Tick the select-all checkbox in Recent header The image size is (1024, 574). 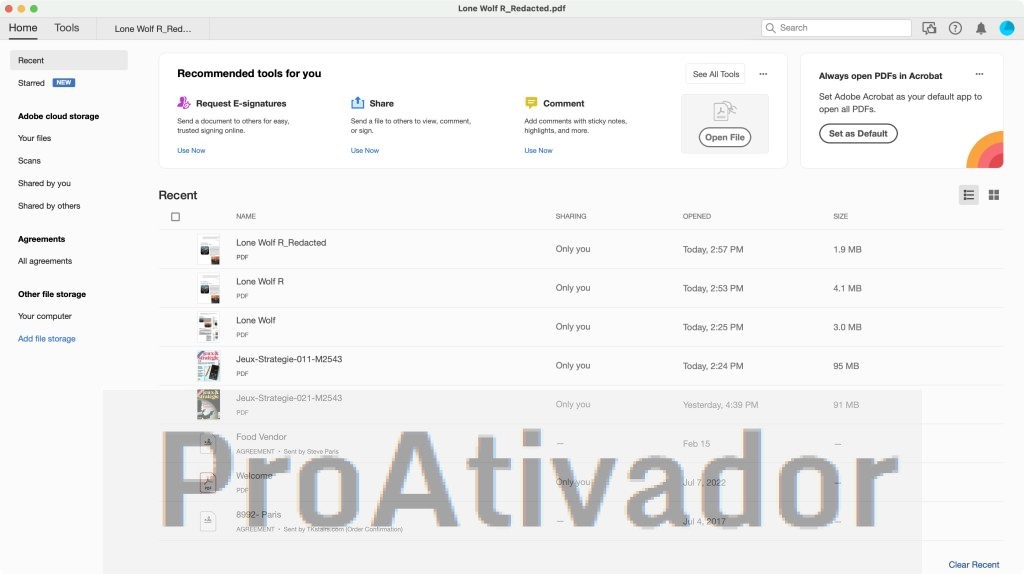176,217
